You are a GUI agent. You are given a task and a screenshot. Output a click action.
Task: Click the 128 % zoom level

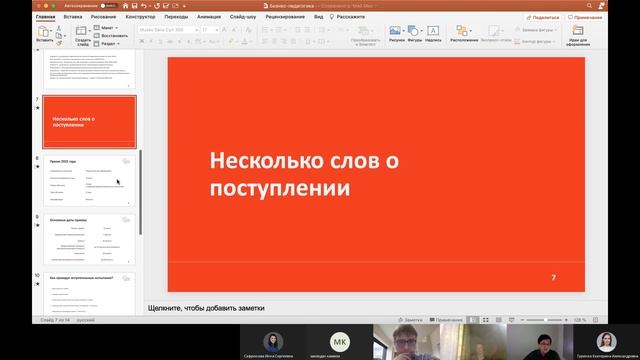tap(580, 320)
